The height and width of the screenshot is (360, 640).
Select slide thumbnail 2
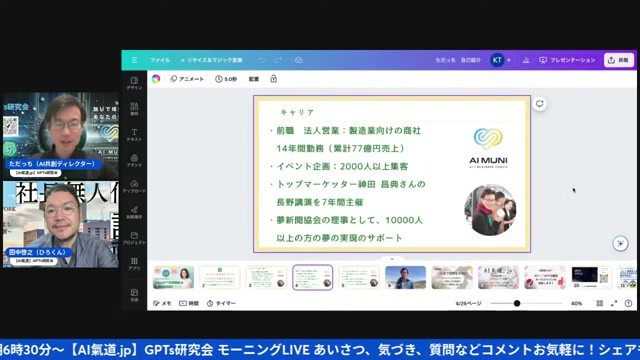(220, 278)
